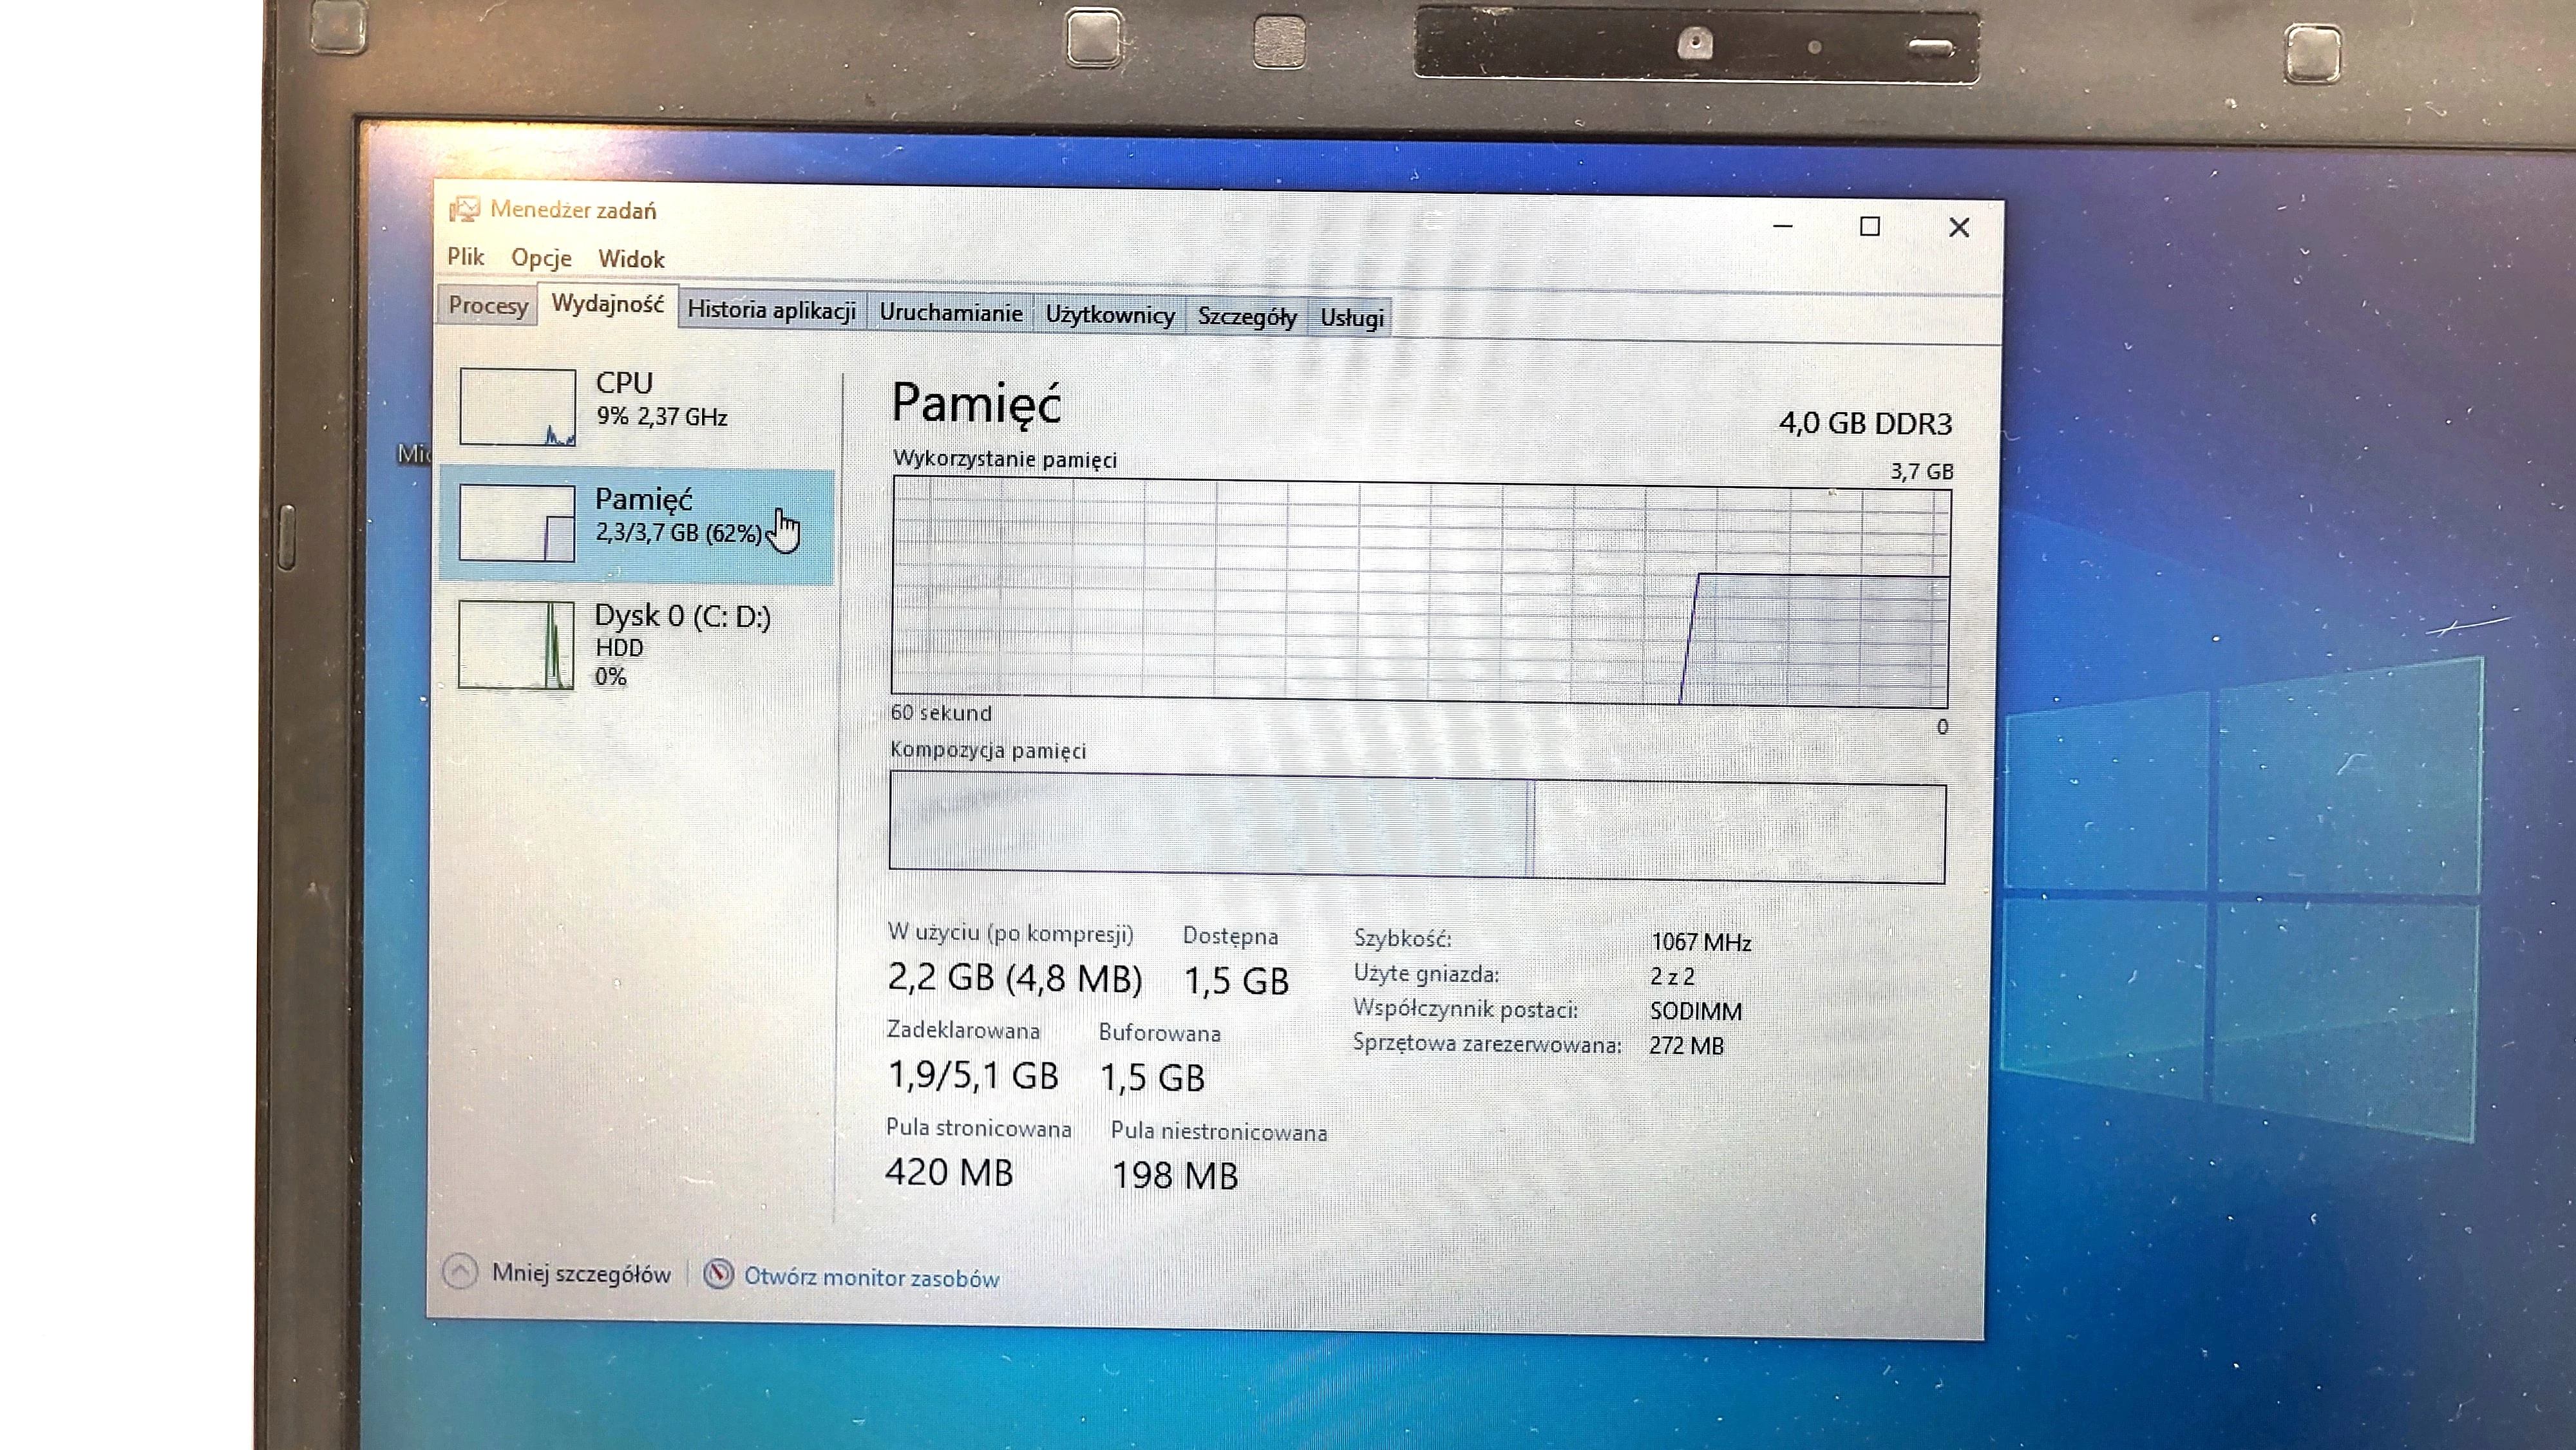Select the Dysk 0 (C: D:) HDD thumbnail
This screenshot has height=1450, width=2576.
coord(516,645)
